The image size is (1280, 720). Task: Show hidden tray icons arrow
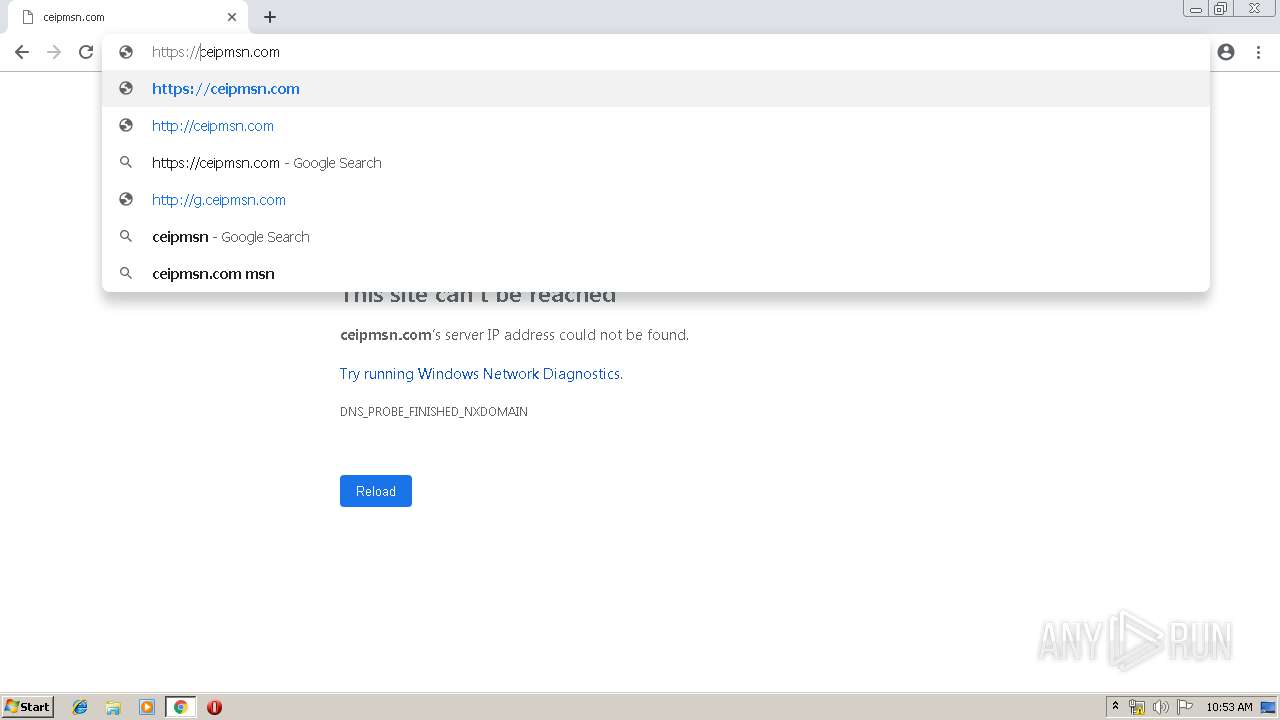coord(1115,707)
